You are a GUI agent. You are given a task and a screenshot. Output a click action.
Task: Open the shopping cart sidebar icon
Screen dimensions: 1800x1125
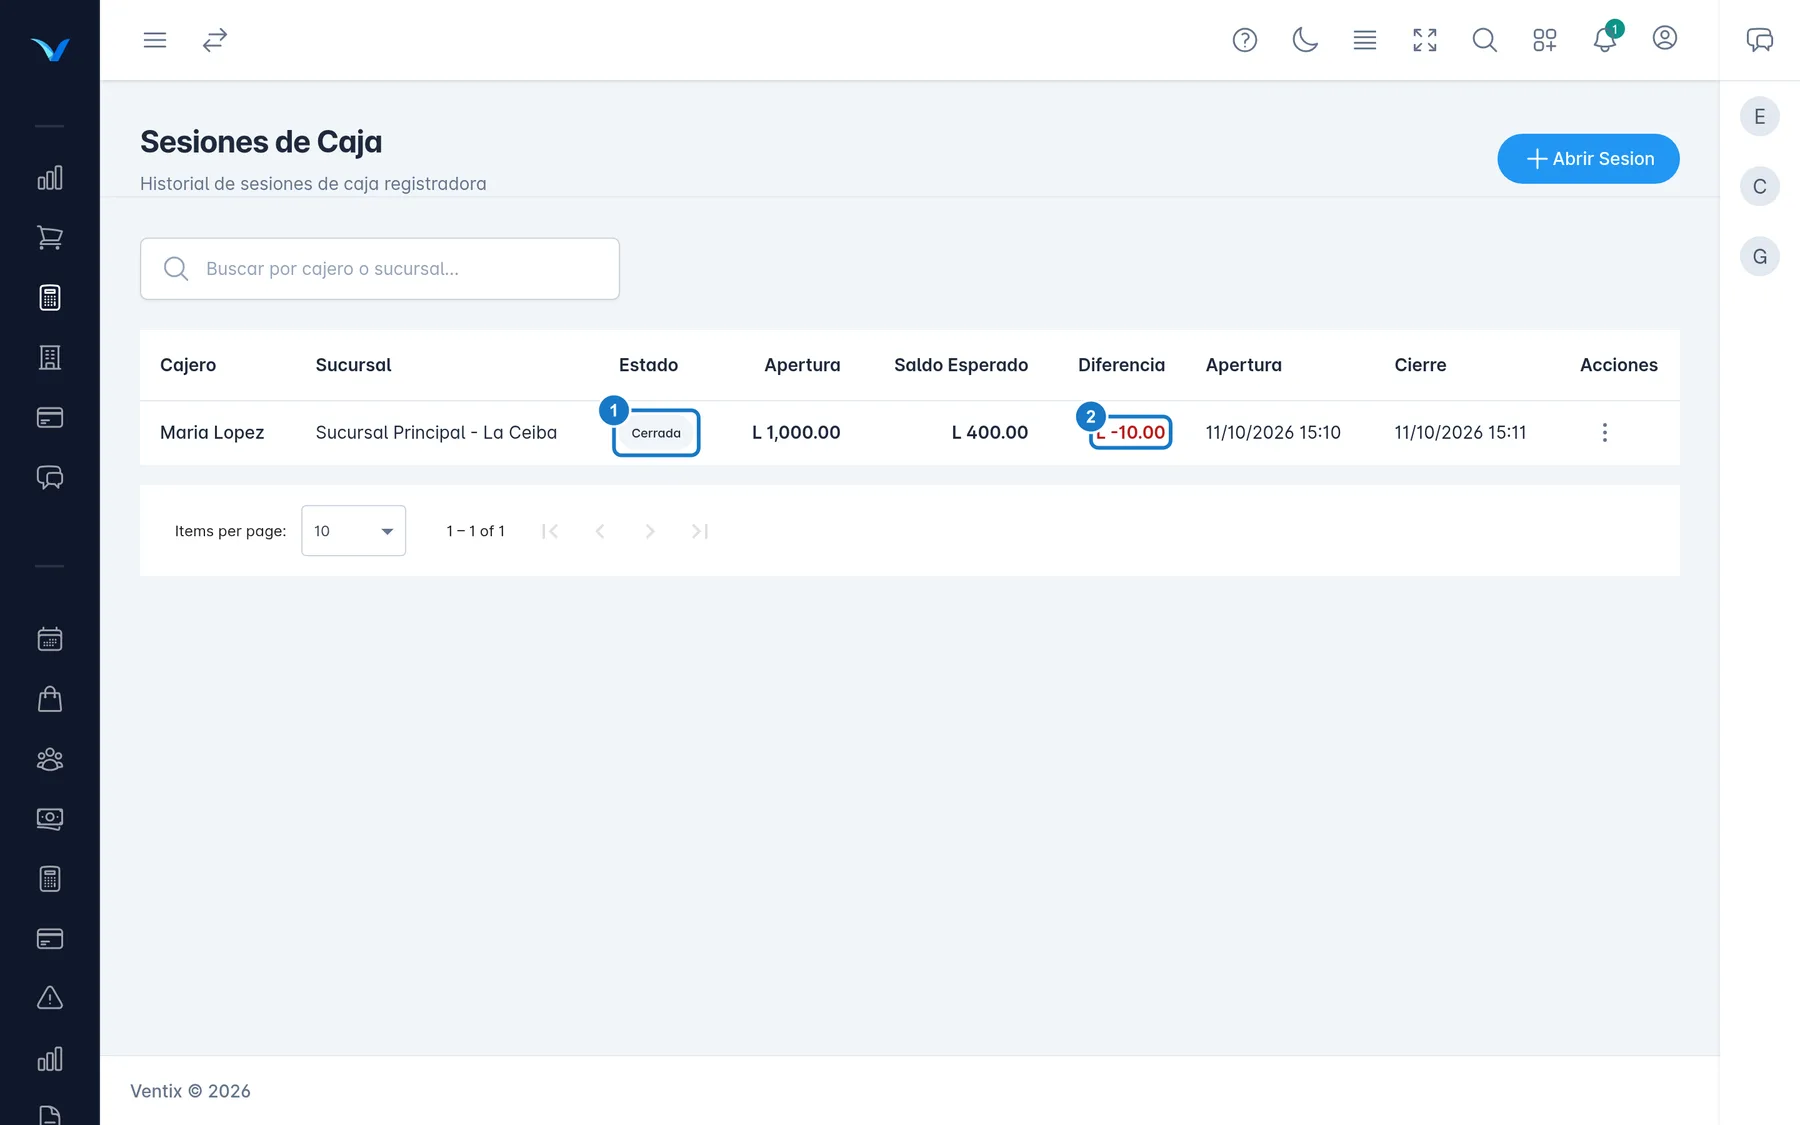tap(50, 238)
